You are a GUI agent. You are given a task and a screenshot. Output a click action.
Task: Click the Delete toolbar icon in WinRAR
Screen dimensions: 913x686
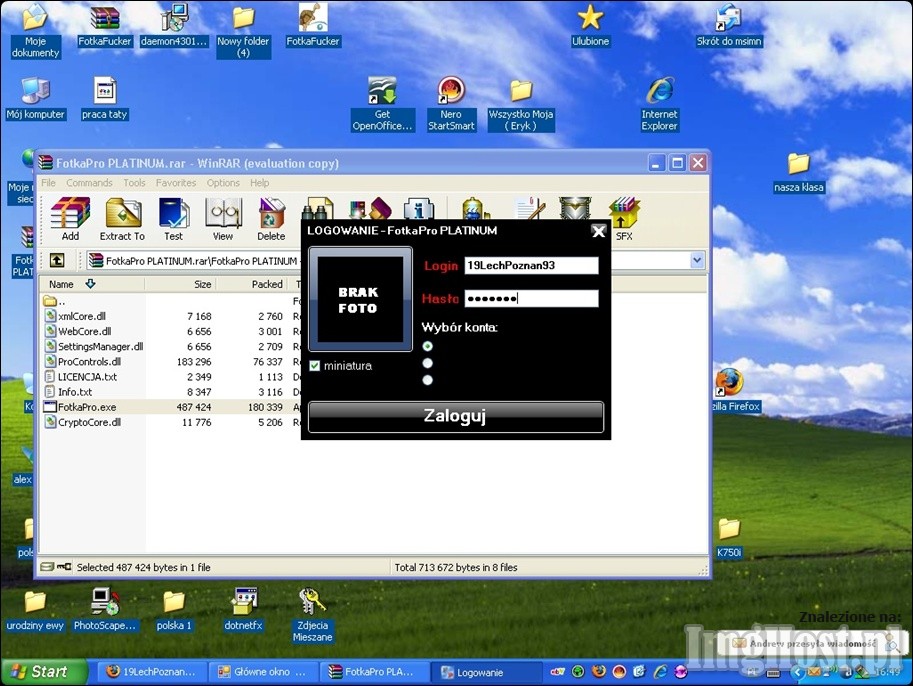click(x=271, y=219)
